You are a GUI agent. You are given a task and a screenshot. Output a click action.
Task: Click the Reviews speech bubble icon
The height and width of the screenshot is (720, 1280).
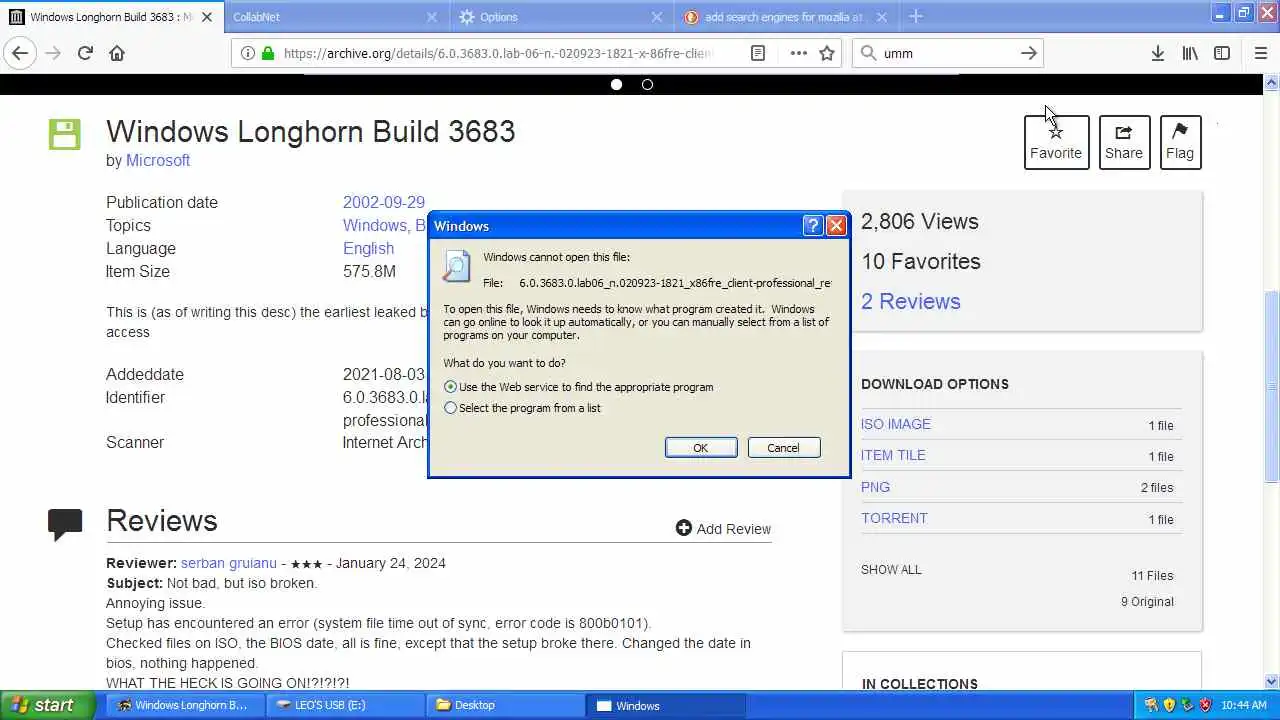65,524
